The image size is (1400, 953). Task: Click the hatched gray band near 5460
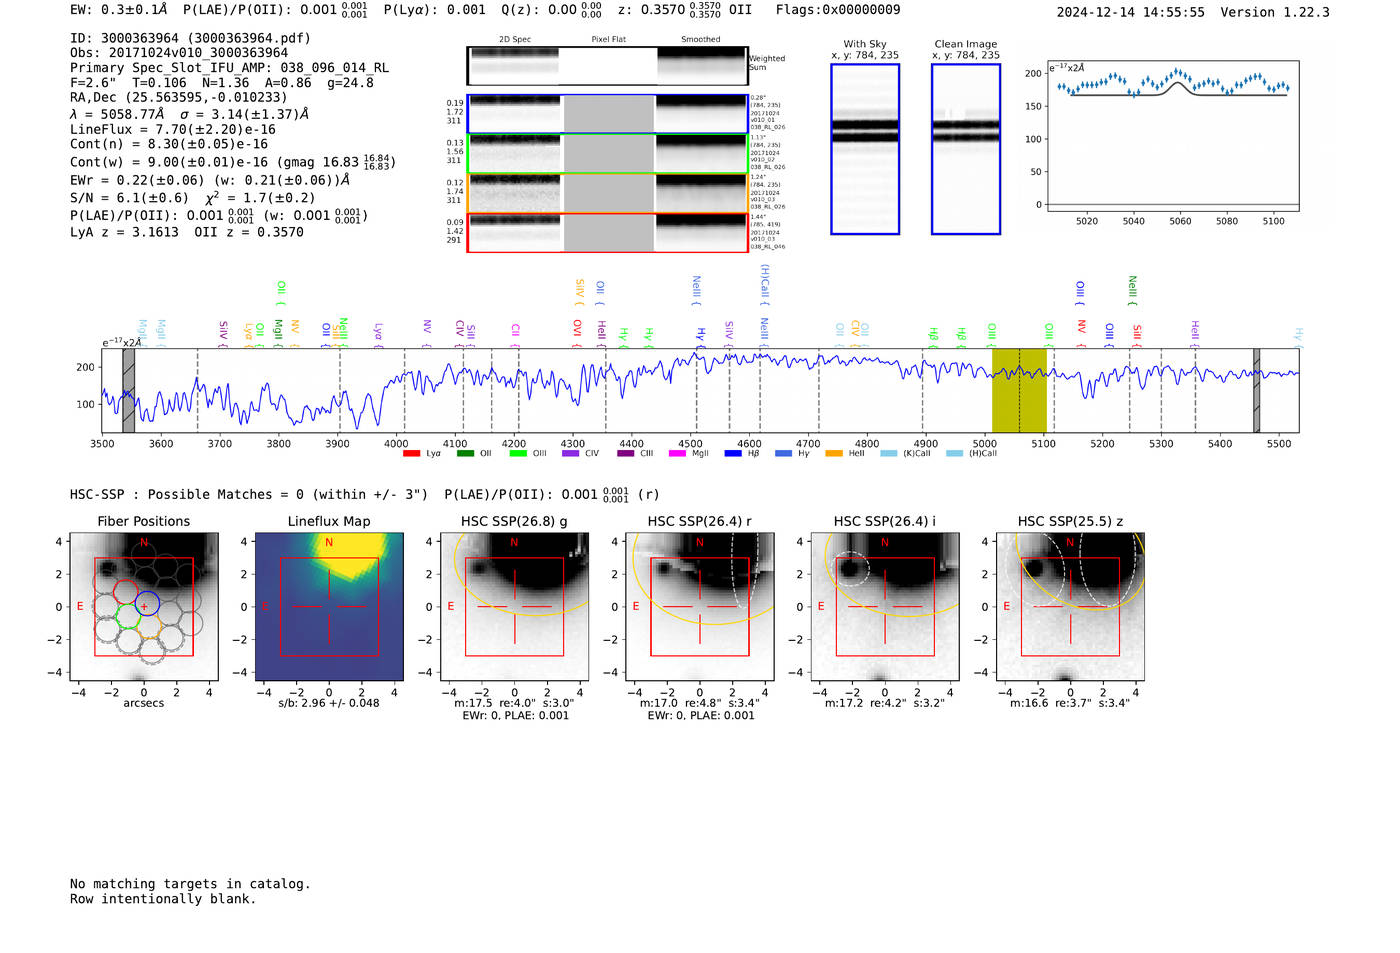tap(1257, 390)
